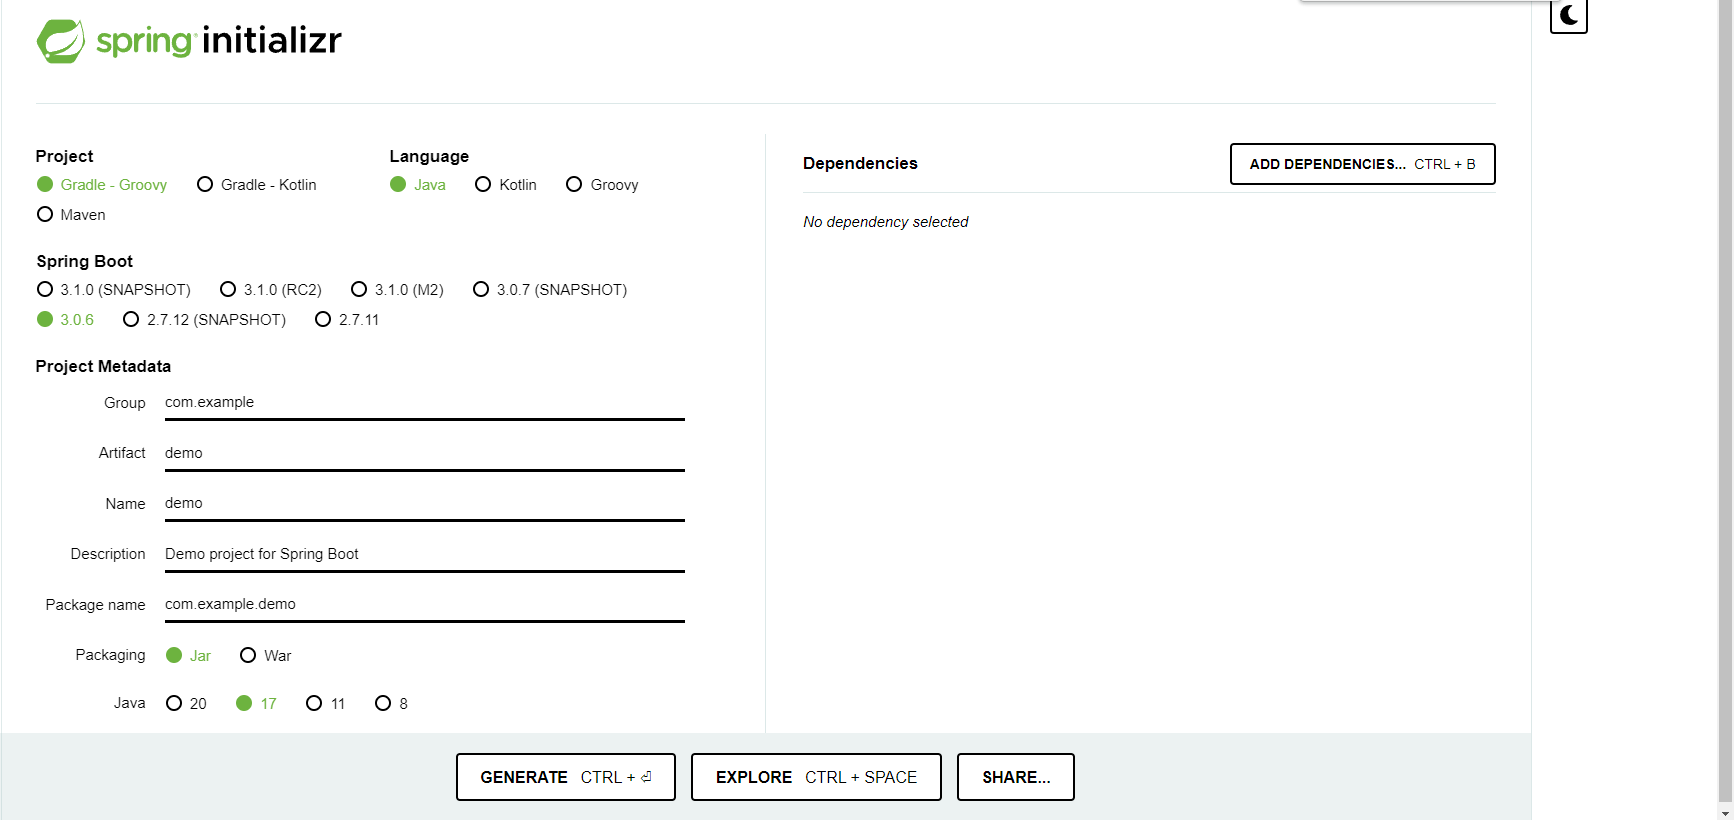Select Gradle - Groovy project type
The width and height of the screenshot is (1734, 820).
point(102,185)
